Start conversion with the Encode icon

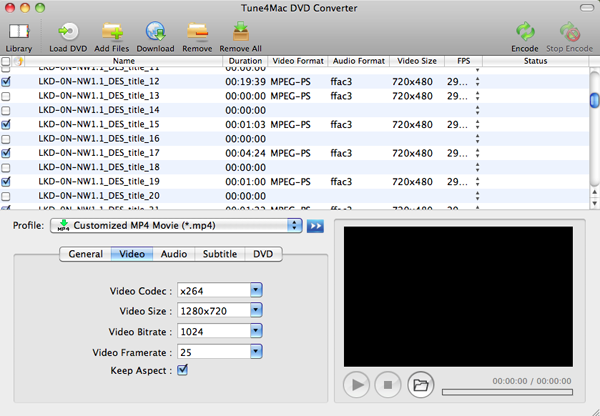(x=525, y=31)
